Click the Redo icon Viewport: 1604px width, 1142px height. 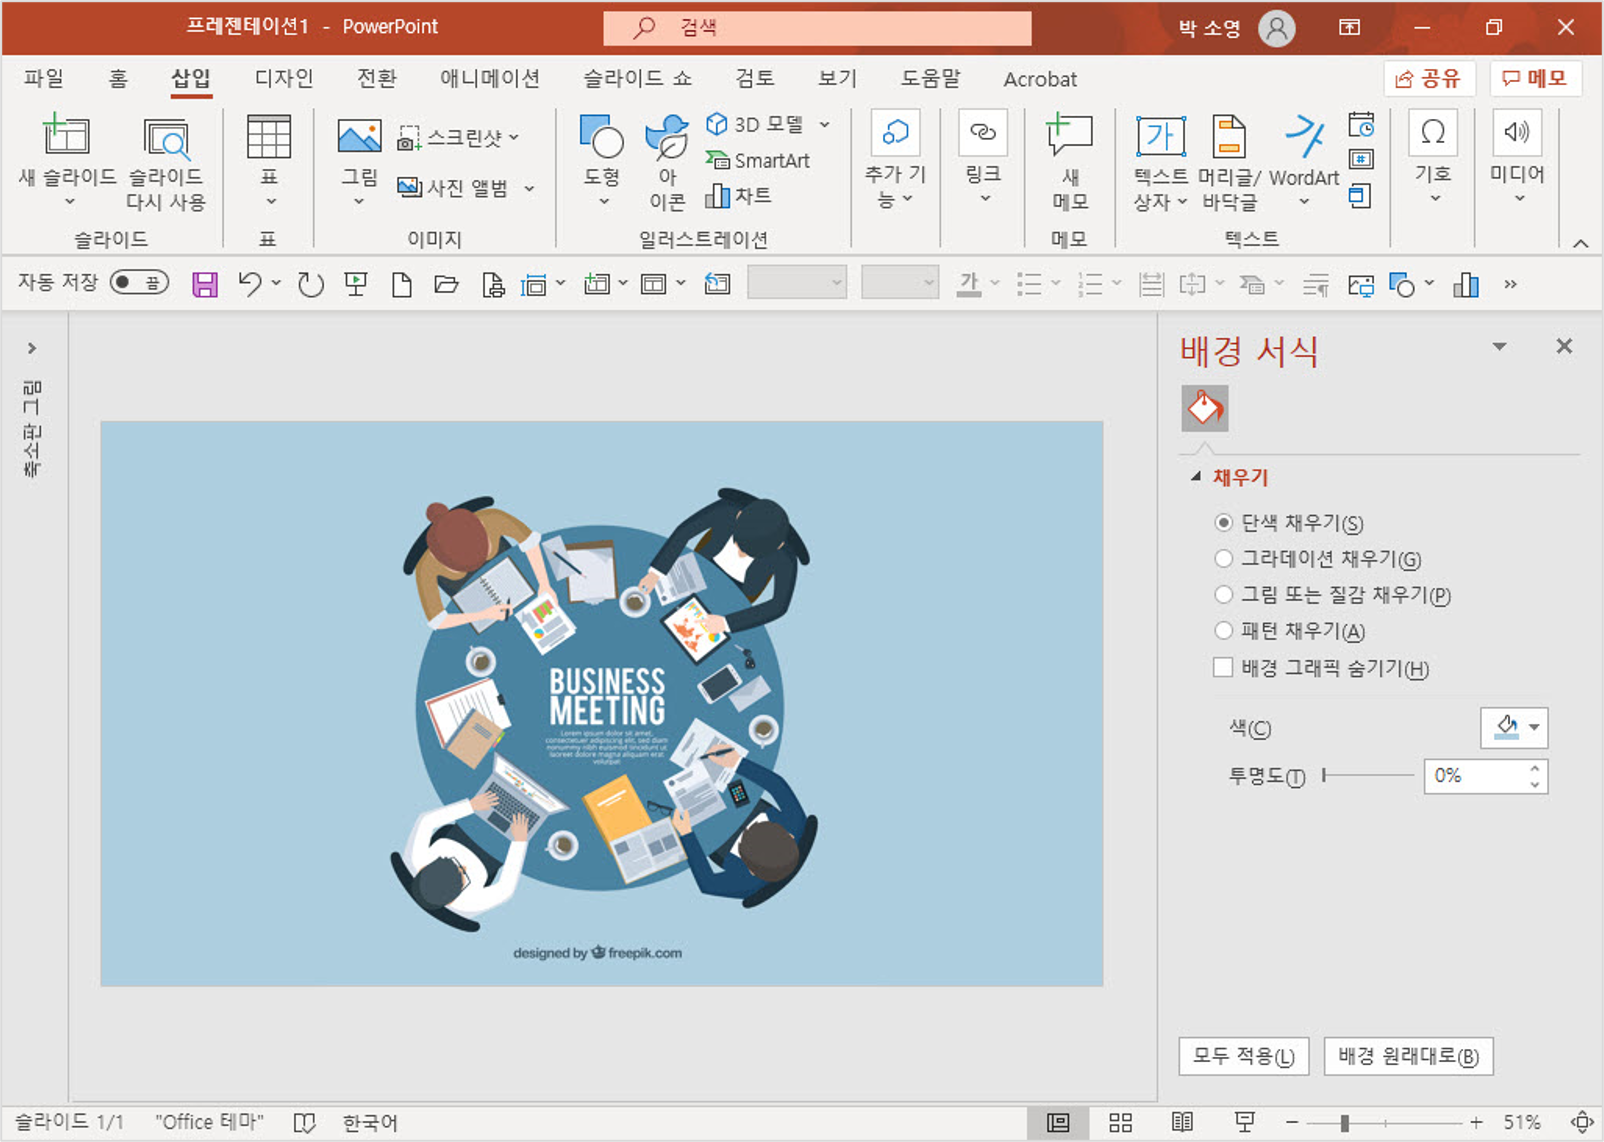(311, 285)
